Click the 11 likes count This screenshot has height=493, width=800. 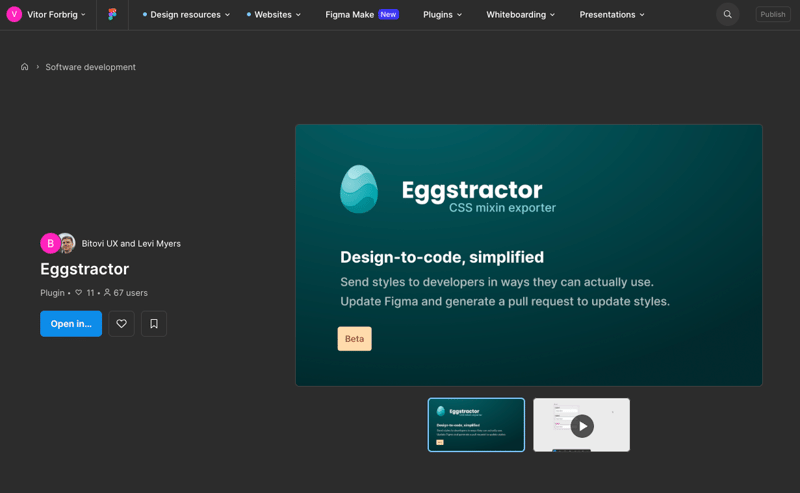click(x=85, y=293)
